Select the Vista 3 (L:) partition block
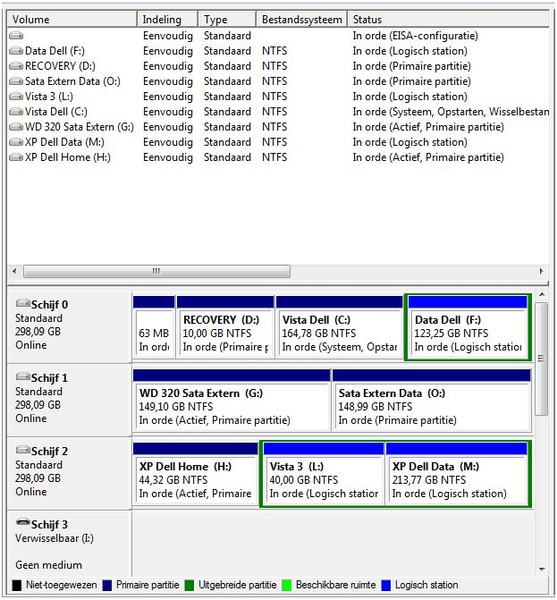 click(323, 474)
